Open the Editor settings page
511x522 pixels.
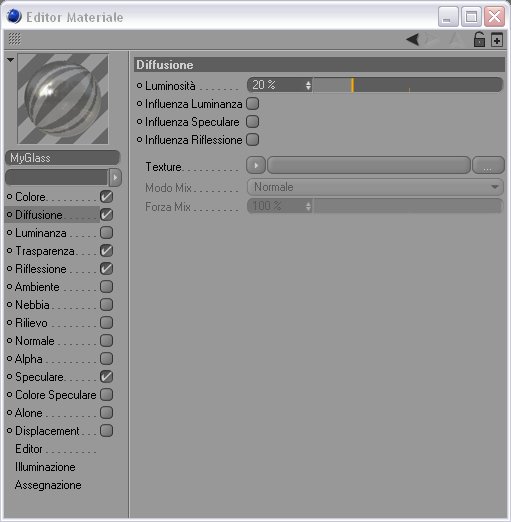tap(29, 449)
